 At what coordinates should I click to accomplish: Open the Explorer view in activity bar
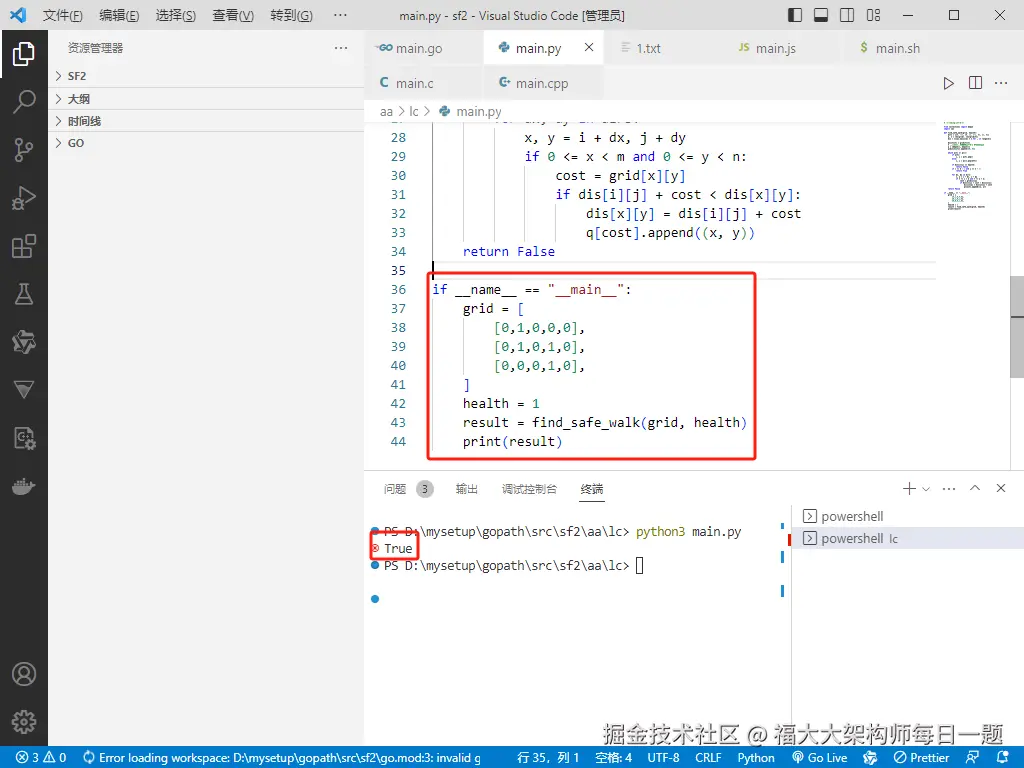pyautogui.click(x=24, y=54)
